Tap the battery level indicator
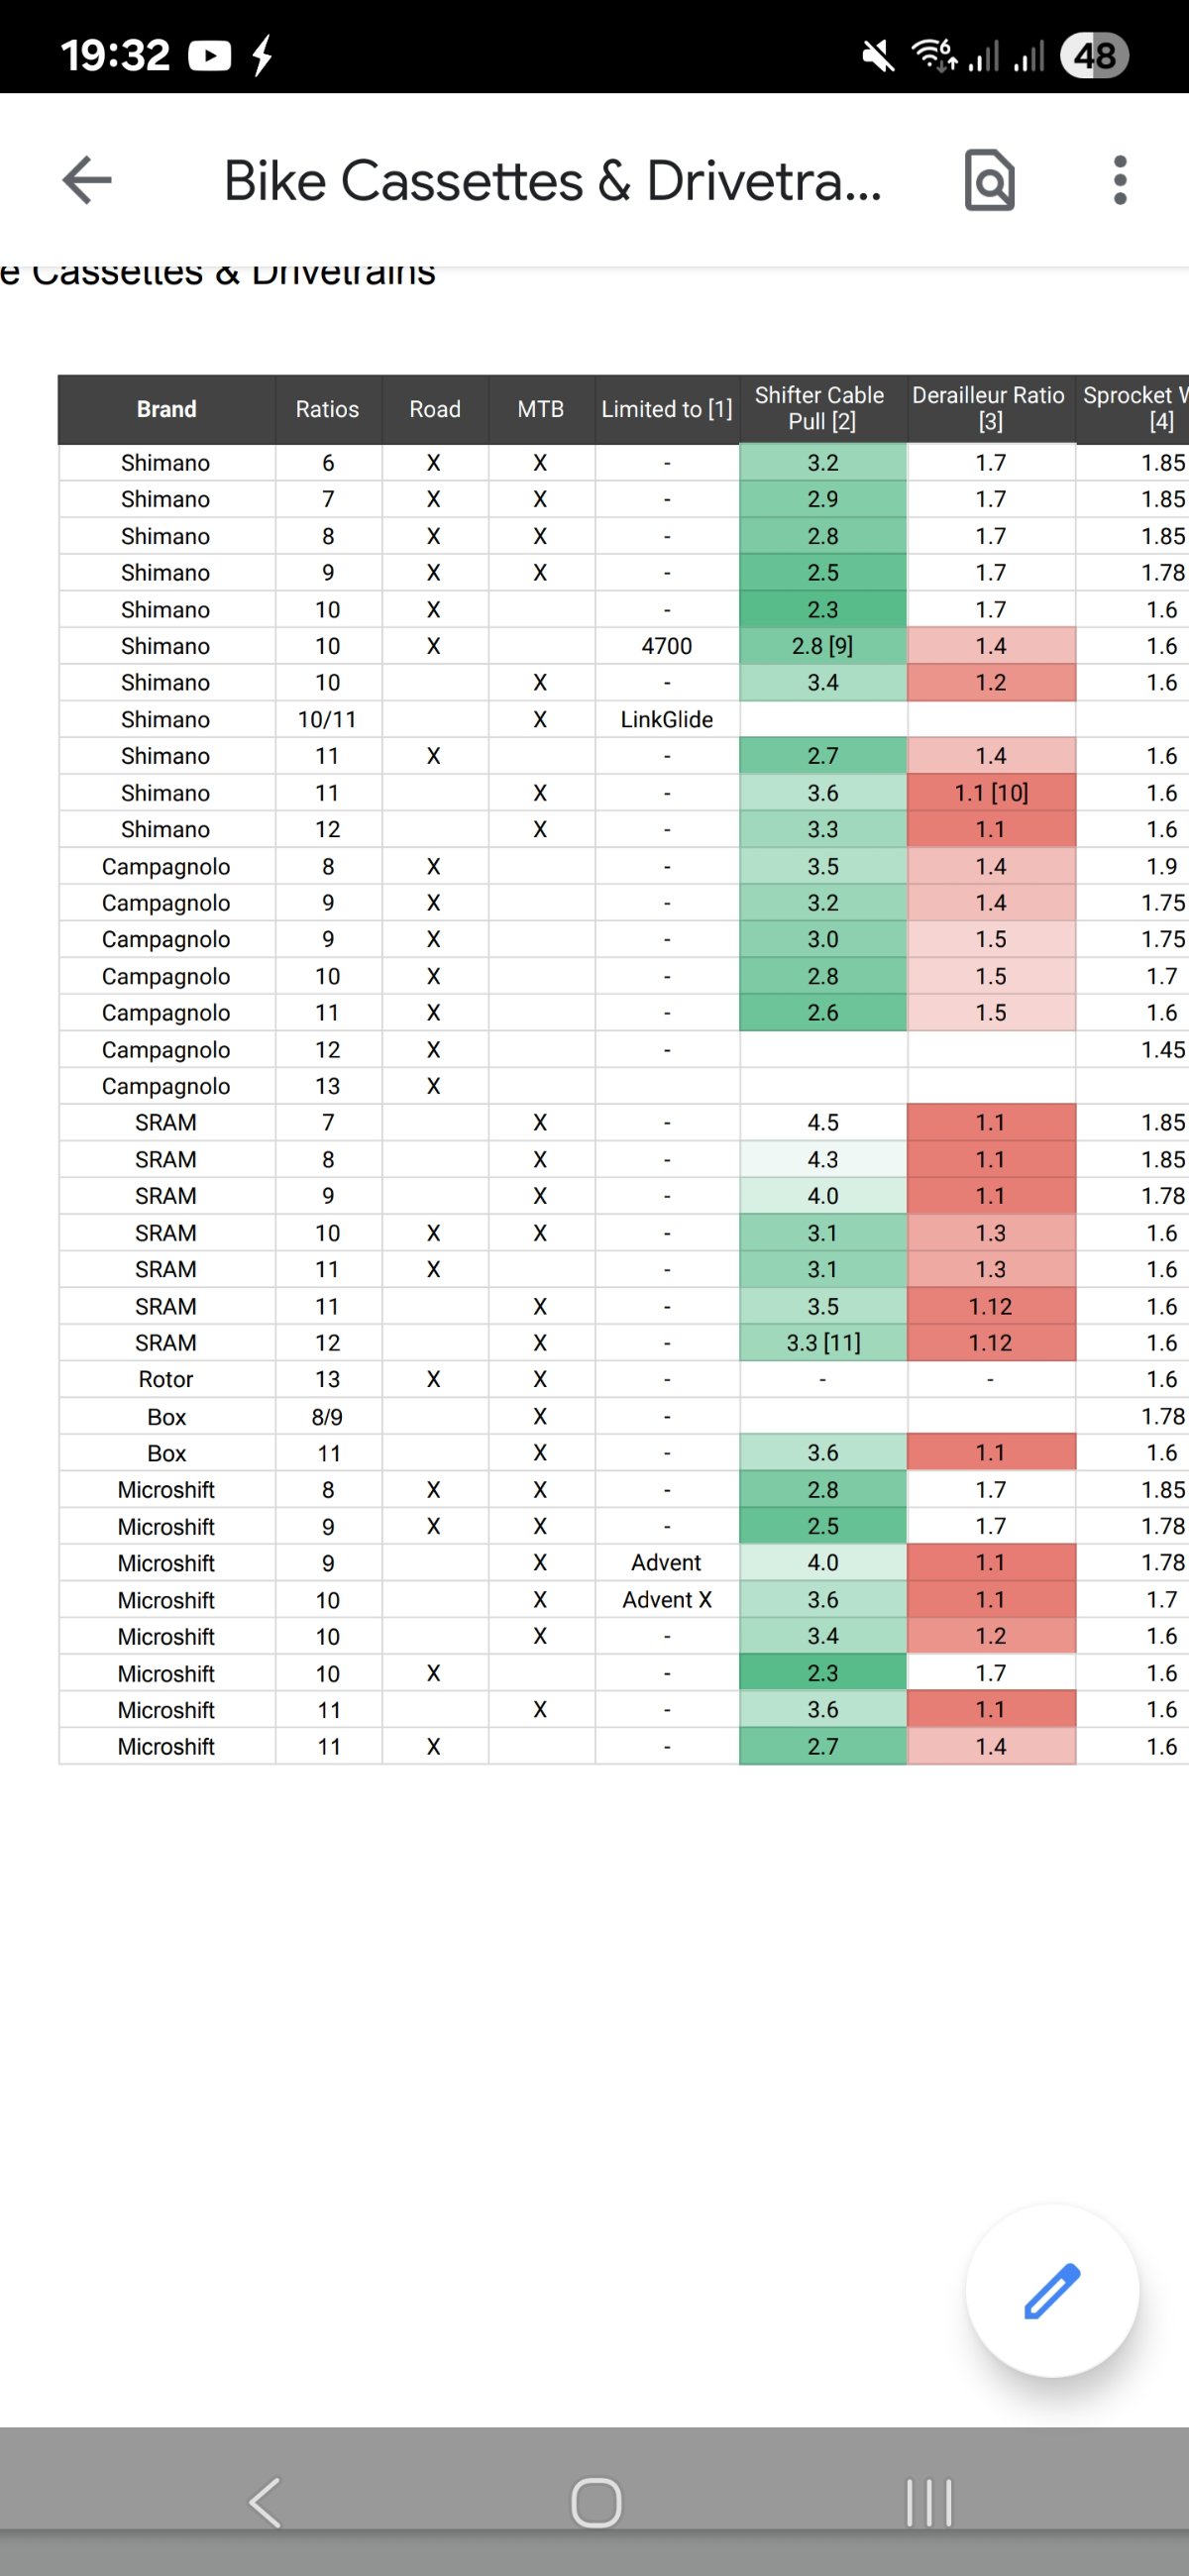Image resolution: width=1189 pixels, height=2576 pixels. (x=1094, y=56)
